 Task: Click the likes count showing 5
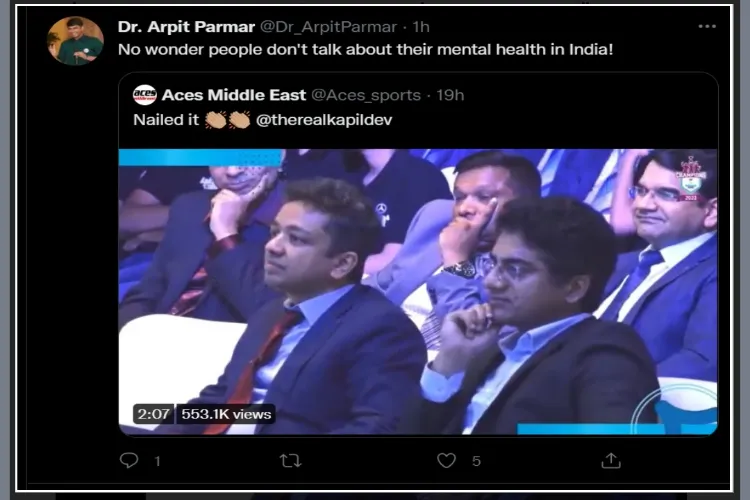[476, 461]
